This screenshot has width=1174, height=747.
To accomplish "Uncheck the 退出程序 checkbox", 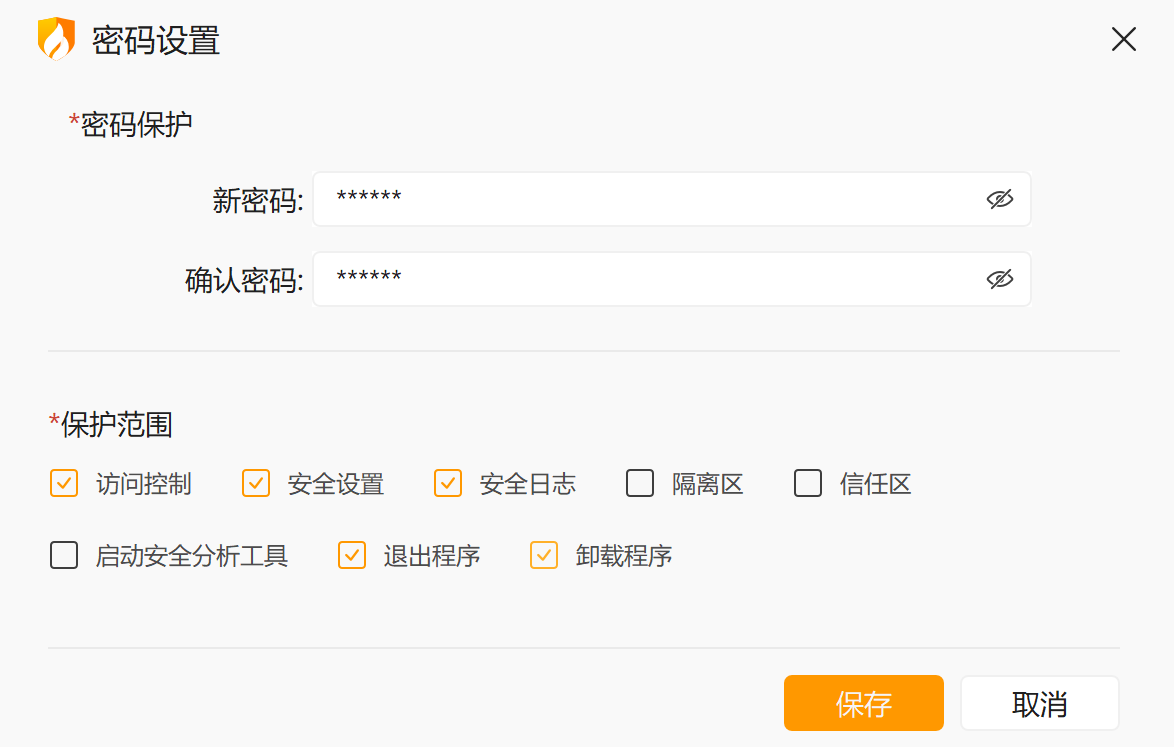I will (x=352, y=555).
